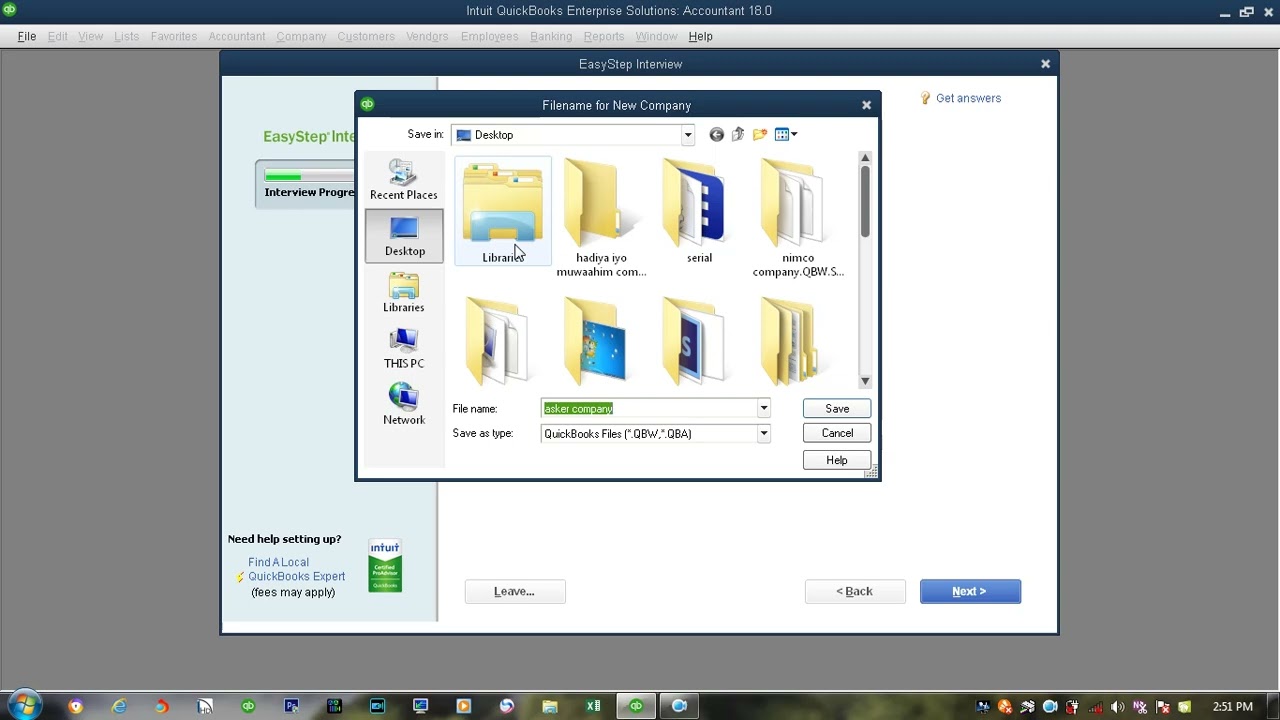Open Excel from the taskbar
1280x720 pixels.
[x=593, y=706]
